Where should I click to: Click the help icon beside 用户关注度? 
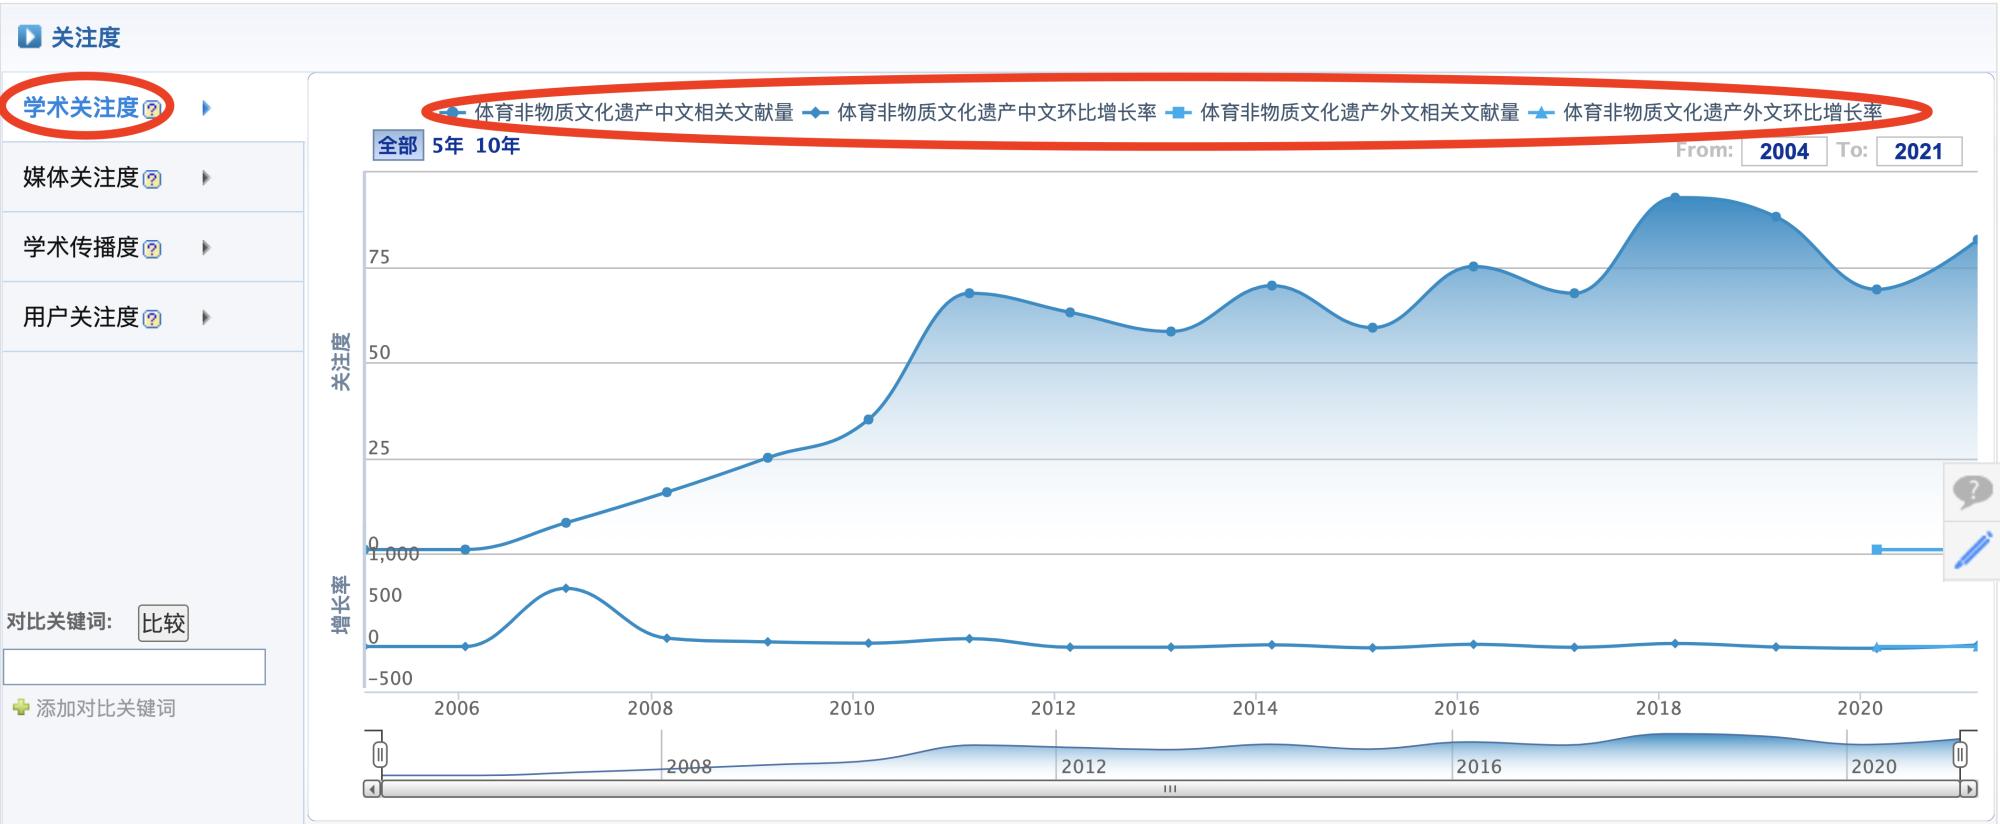point(152,319)
